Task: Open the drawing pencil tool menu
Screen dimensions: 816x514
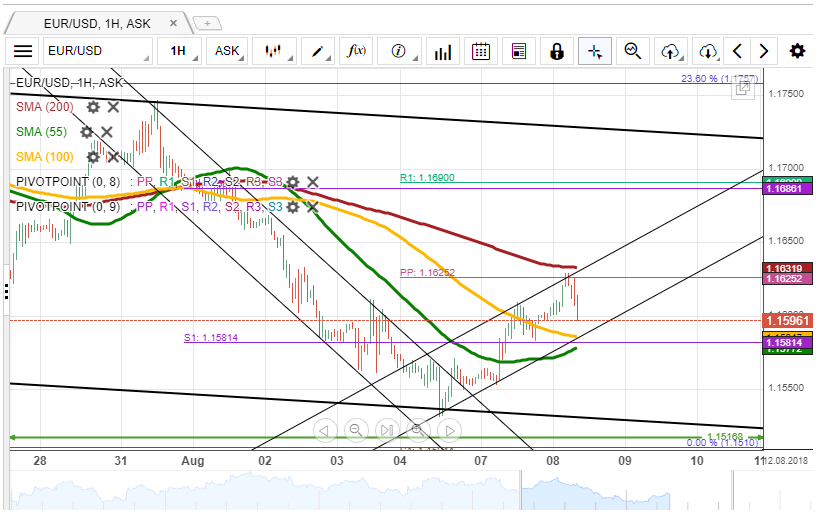Action: pos(318,51)
